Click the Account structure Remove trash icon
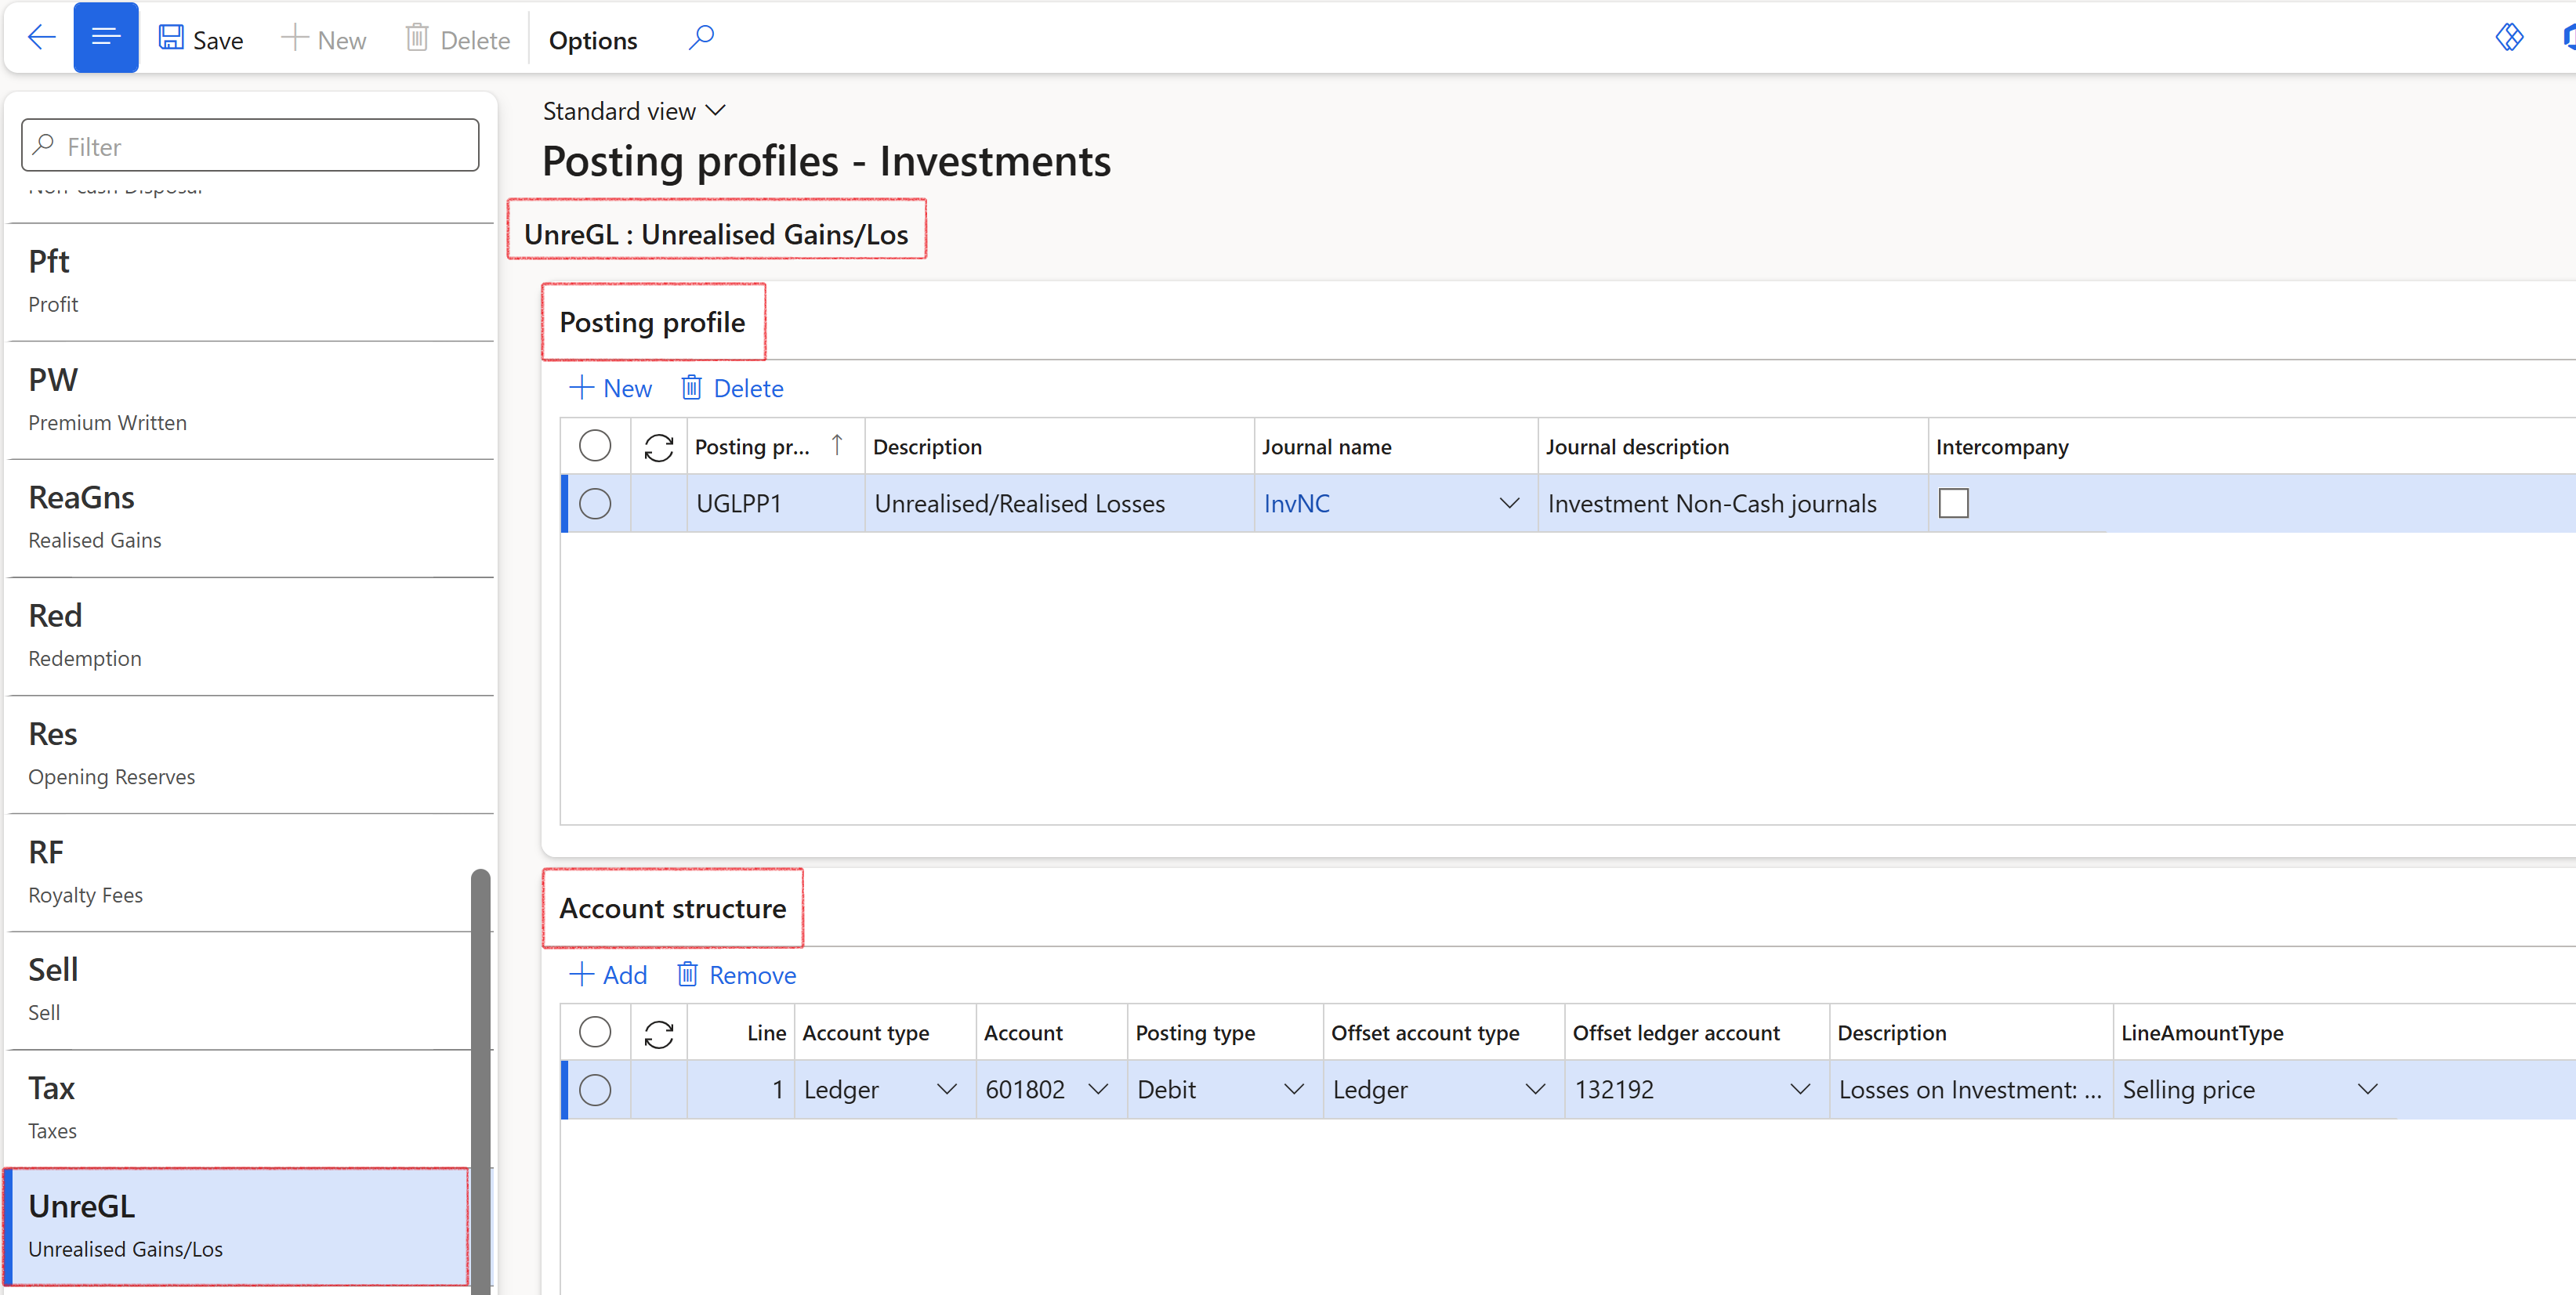This screenshot has height=1295, width=2576. pos(687,974)
